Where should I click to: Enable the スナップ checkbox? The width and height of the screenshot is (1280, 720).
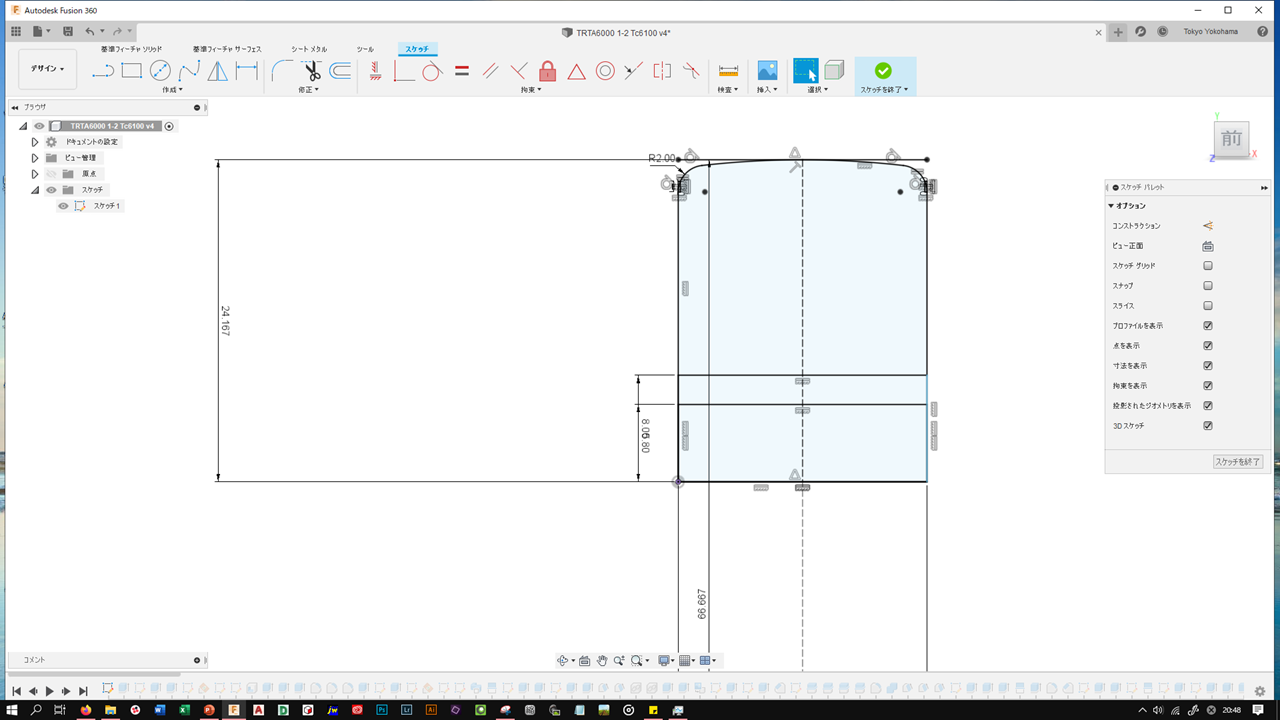(1208, 286)
